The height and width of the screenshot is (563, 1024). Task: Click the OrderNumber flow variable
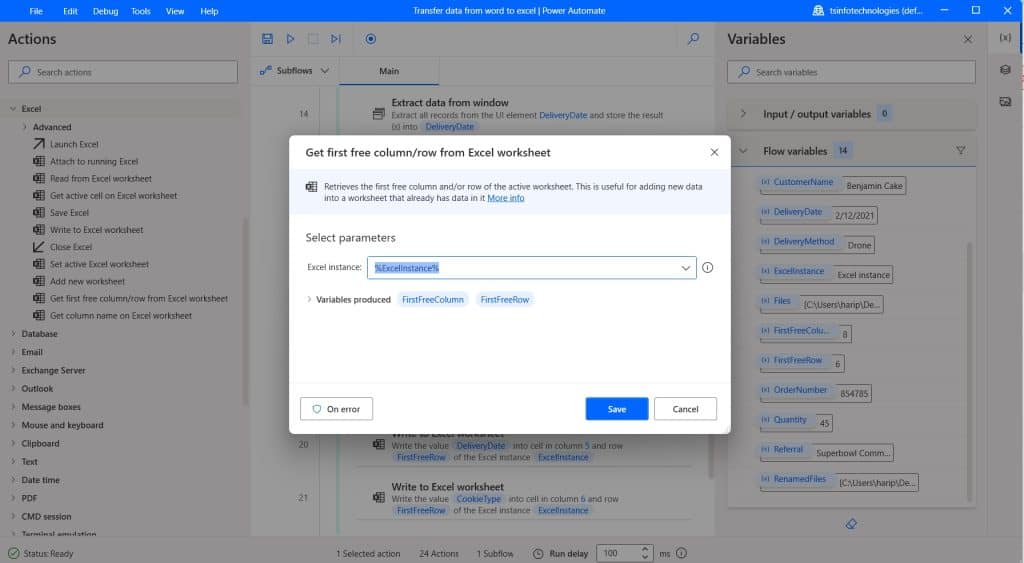tap(800, 390)
